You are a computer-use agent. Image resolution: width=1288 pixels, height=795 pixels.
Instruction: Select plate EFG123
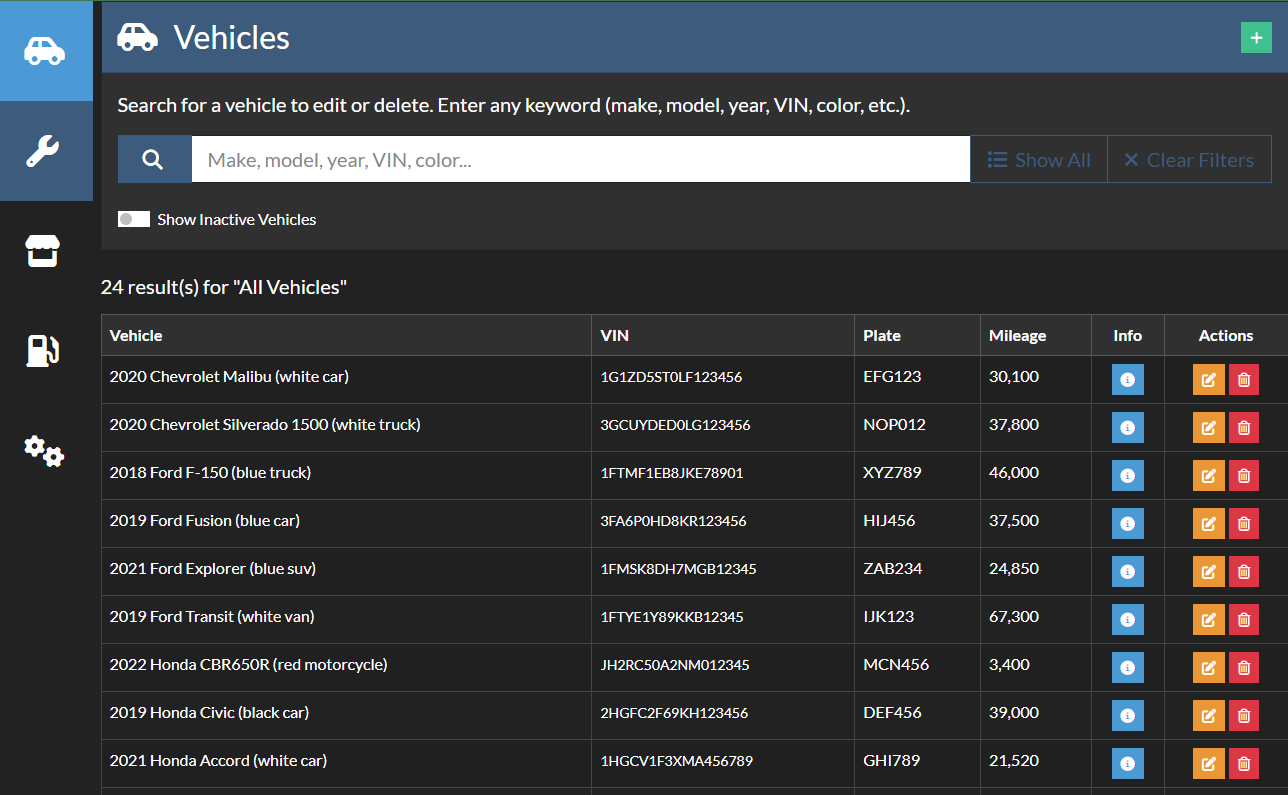tap(892, 377)
